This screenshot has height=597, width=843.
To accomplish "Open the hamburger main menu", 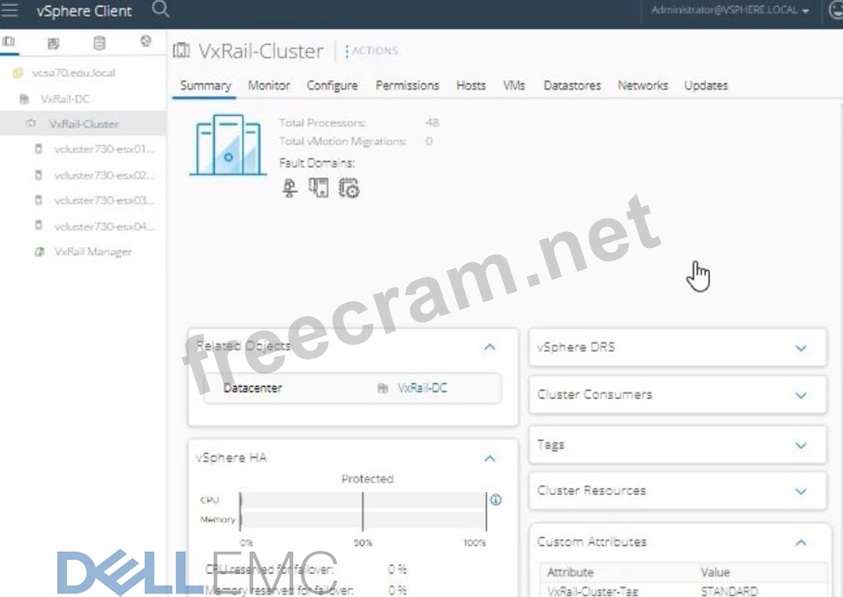I will point(10,11).
